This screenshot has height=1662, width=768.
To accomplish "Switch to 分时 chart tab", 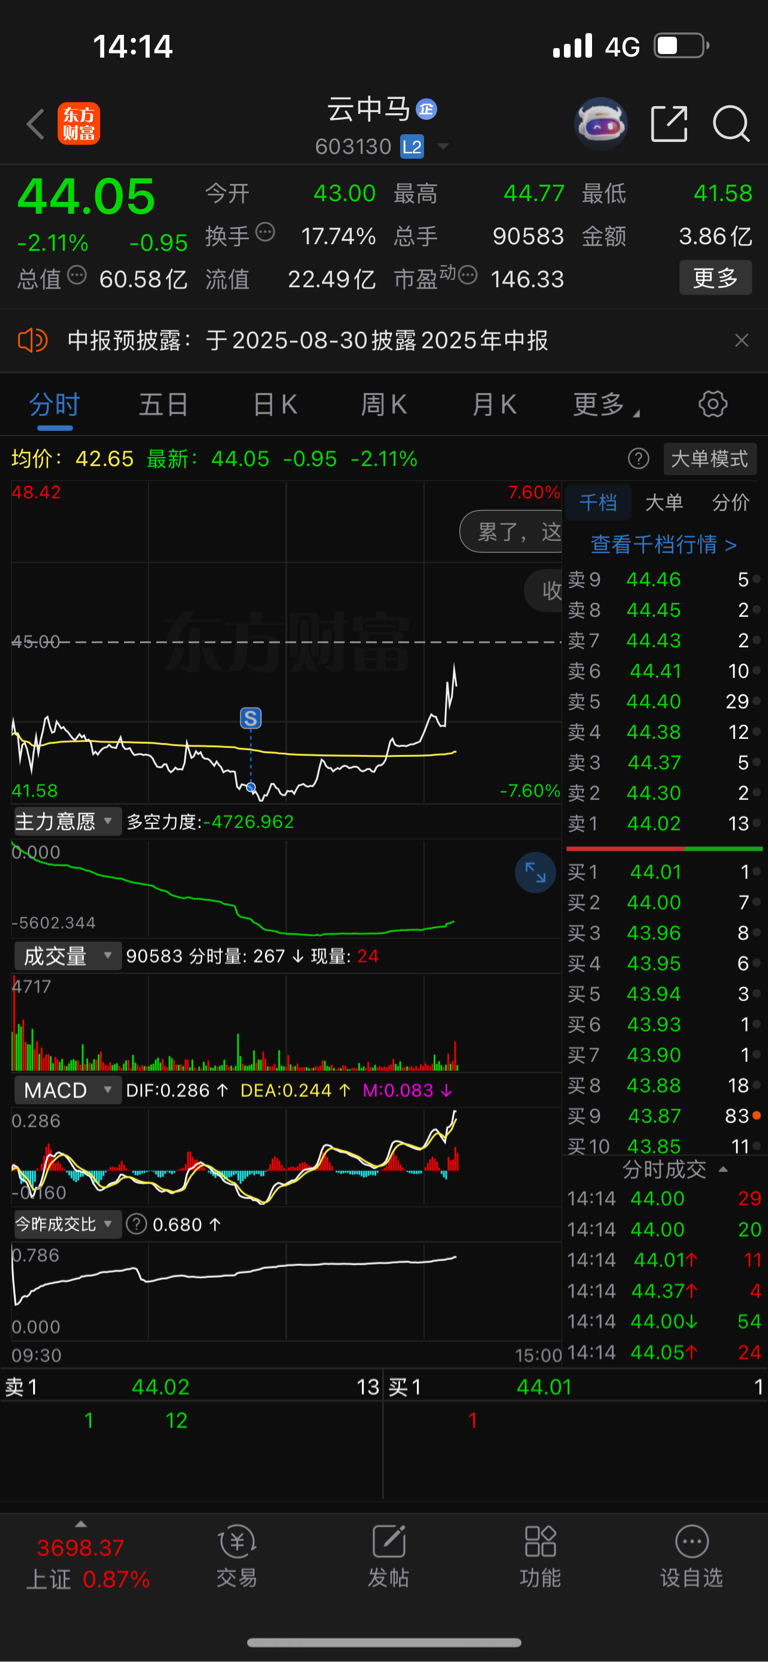I will 54,404.
